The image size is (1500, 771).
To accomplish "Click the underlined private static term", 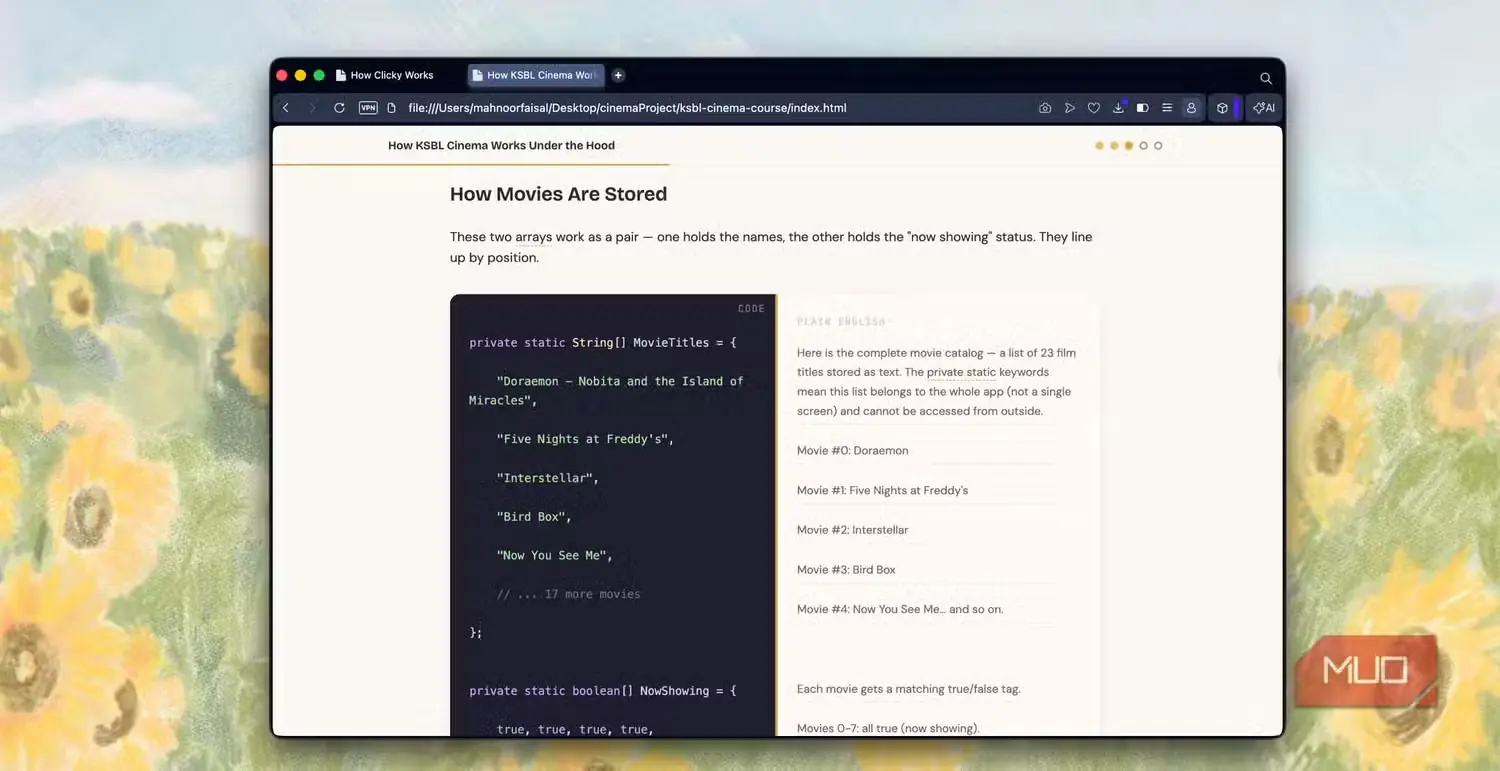I will [961, 372].
